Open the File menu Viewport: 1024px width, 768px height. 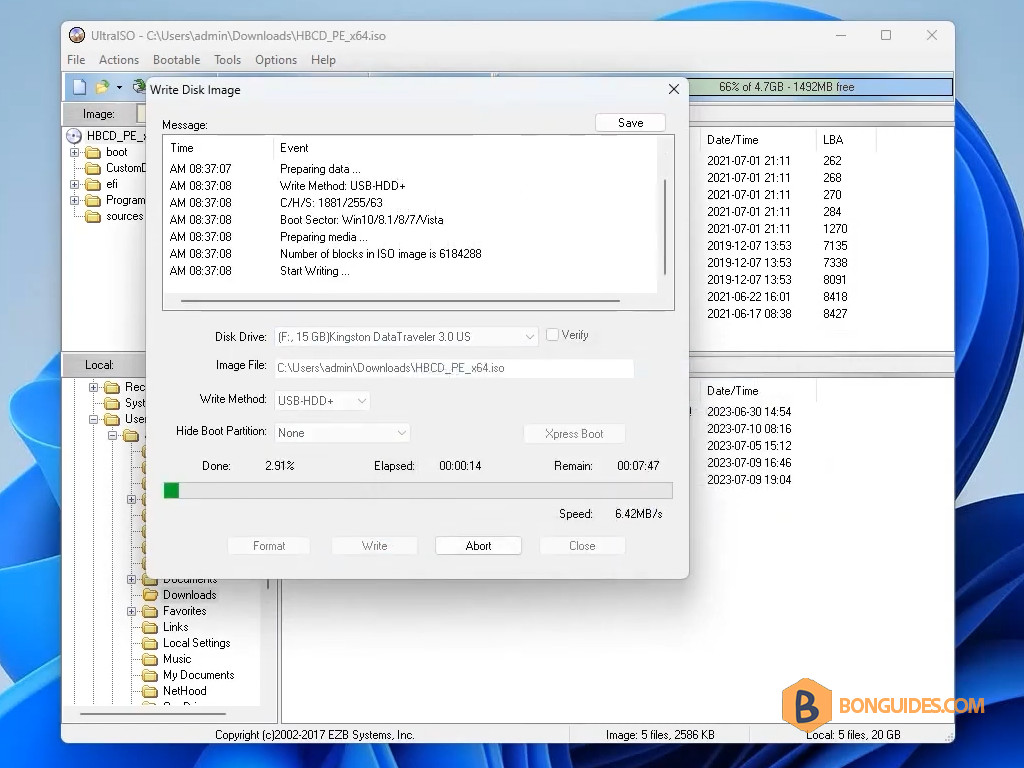(x=76, y=60)
